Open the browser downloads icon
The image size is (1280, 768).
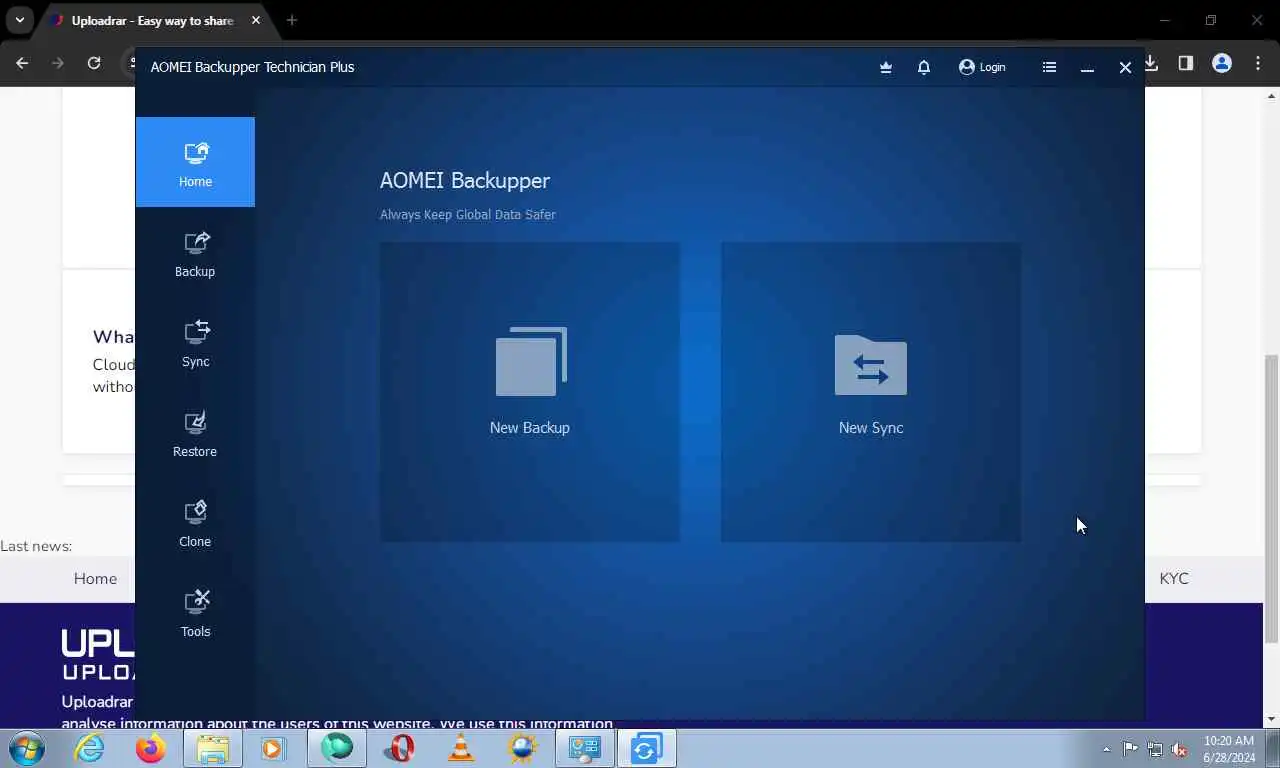tap(1151, 63)
